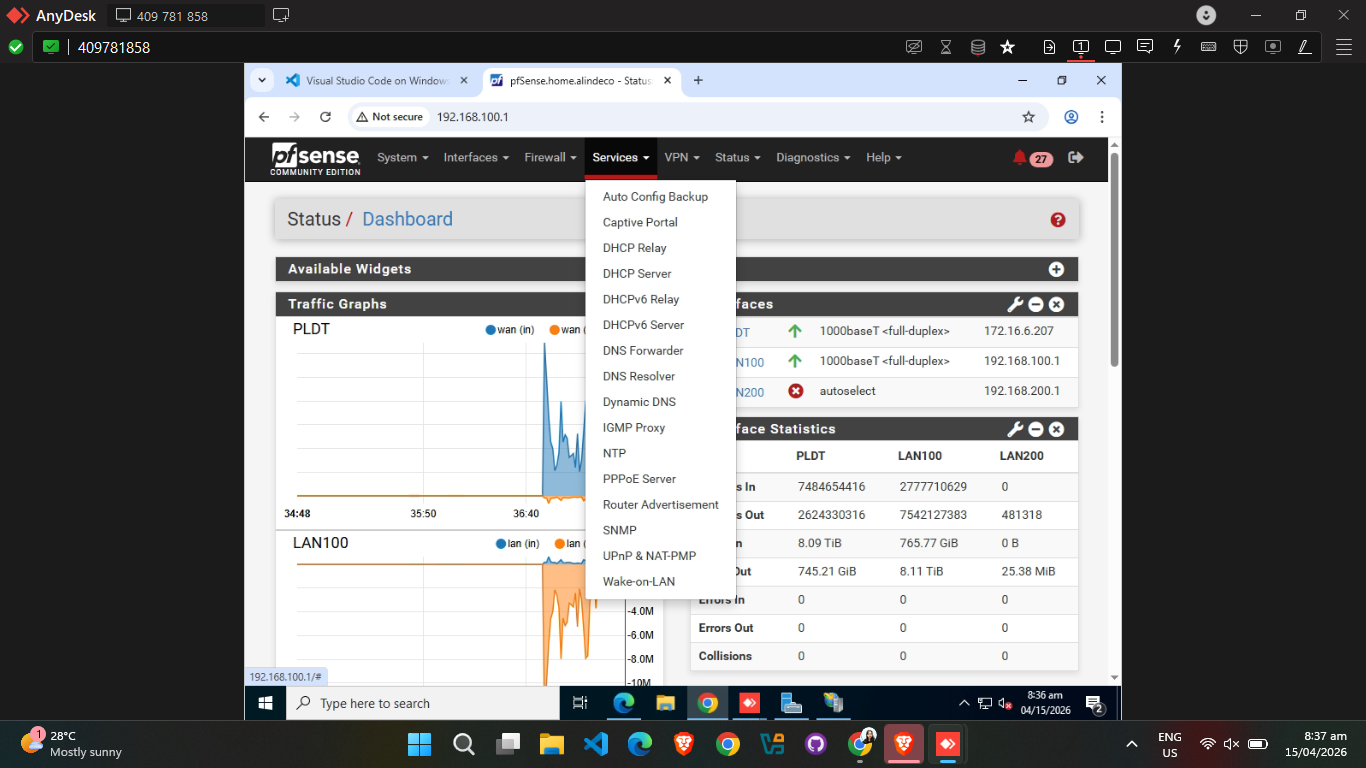Open AnyDesk chat icon in session toolbar
Image resolution: width=1366 pixels, height=768 pixels.
tap(1145, 47)
